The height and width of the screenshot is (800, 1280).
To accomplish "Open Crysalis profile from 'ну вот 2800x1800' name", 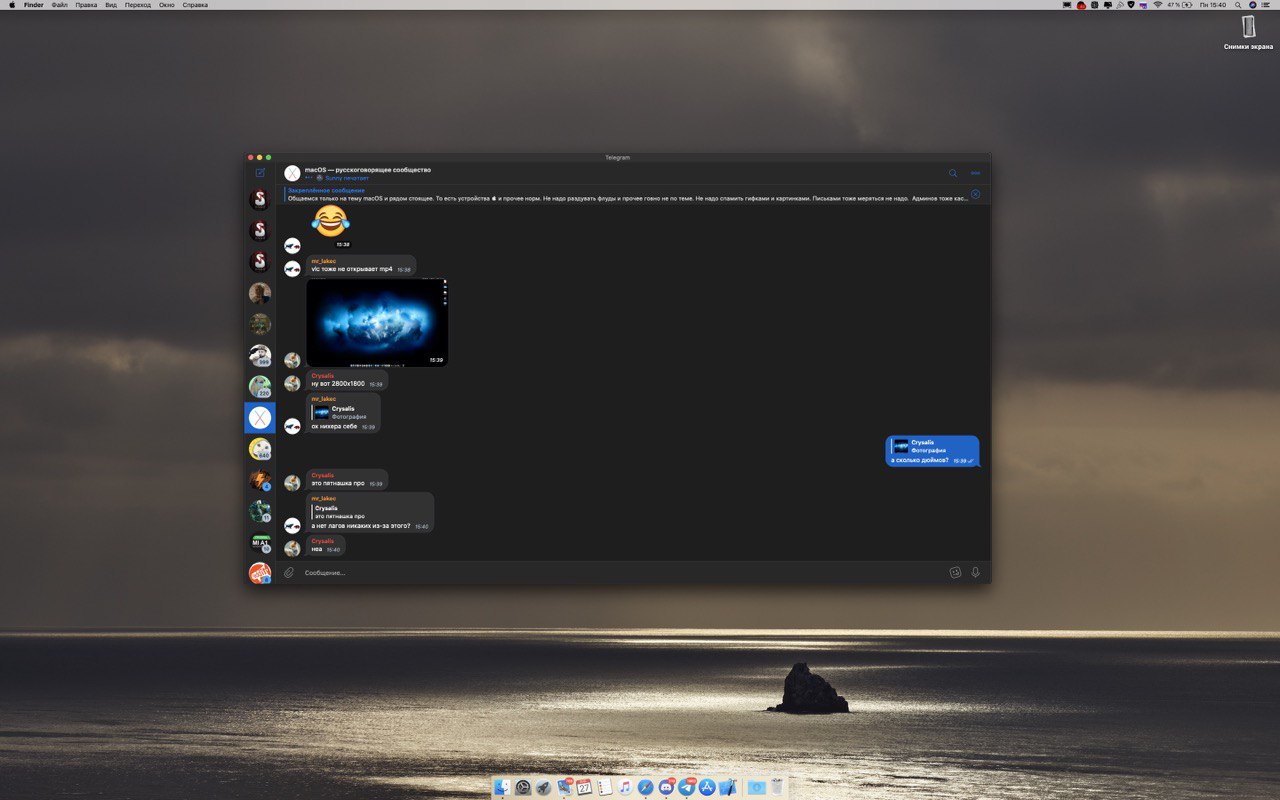I will [323, 375].
